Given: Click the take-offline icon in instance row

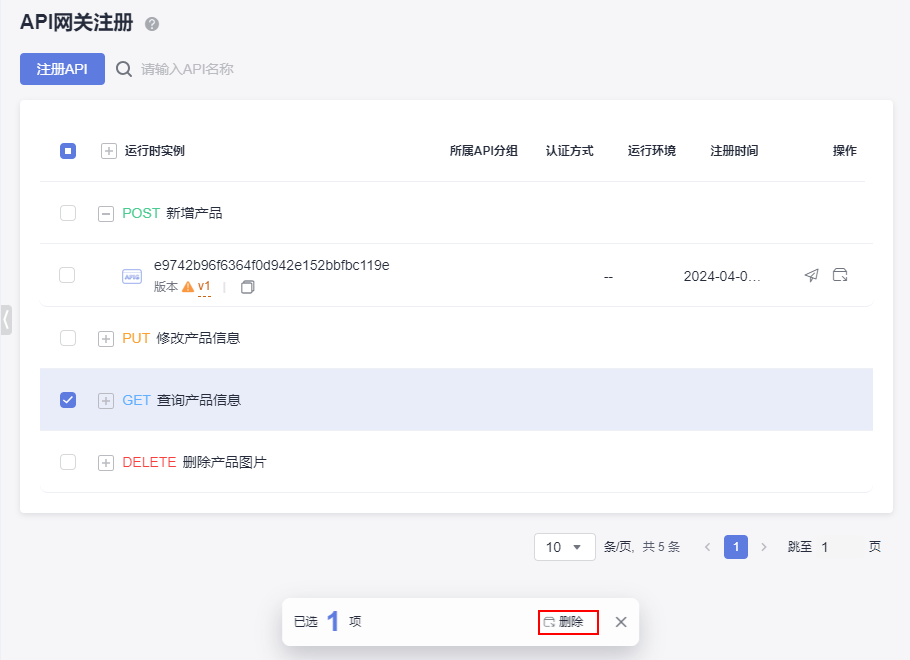Looking at the screenshot, I should (x=840, y=275).
